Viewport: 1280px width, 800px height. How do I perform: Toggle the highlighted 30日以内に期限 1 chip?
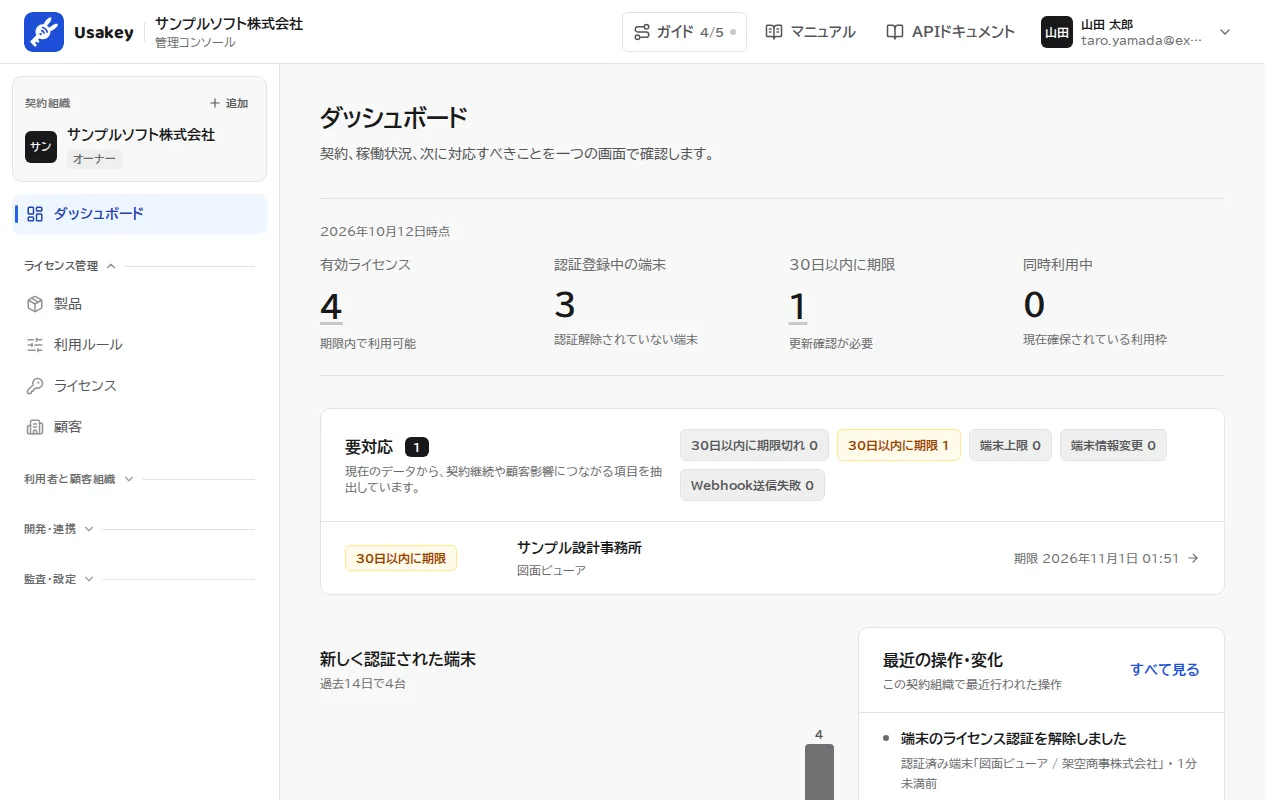pos(898,445)
